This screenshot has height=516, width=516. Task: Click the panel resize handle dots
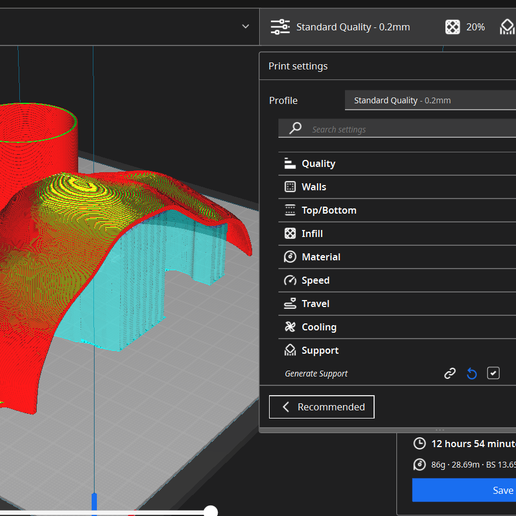(x=440, y=430)
